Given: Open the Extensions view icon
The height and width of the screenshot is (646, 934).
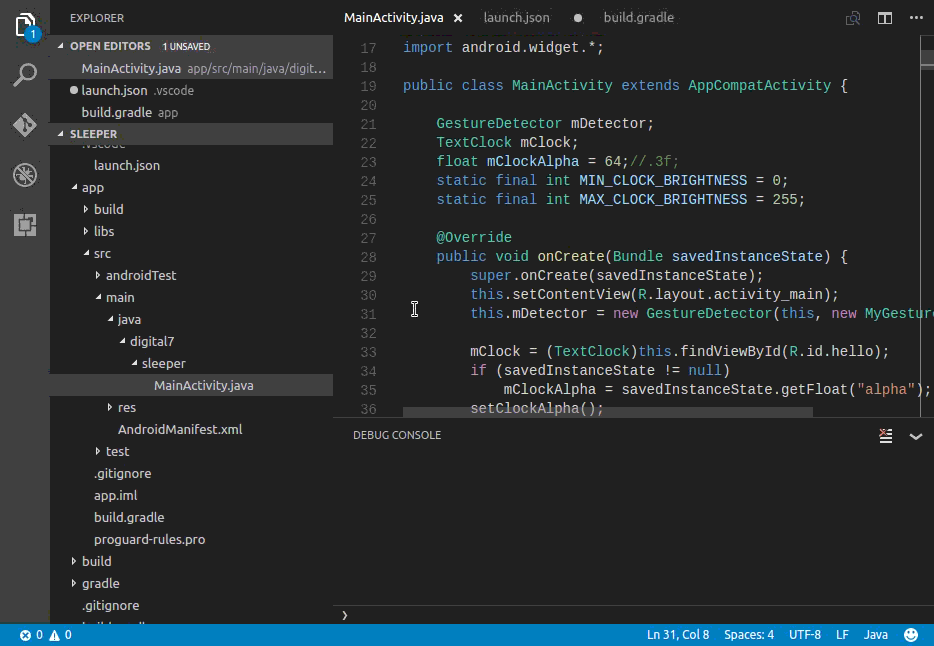Looking at the screenshot, I should click(x=25, y=225).
